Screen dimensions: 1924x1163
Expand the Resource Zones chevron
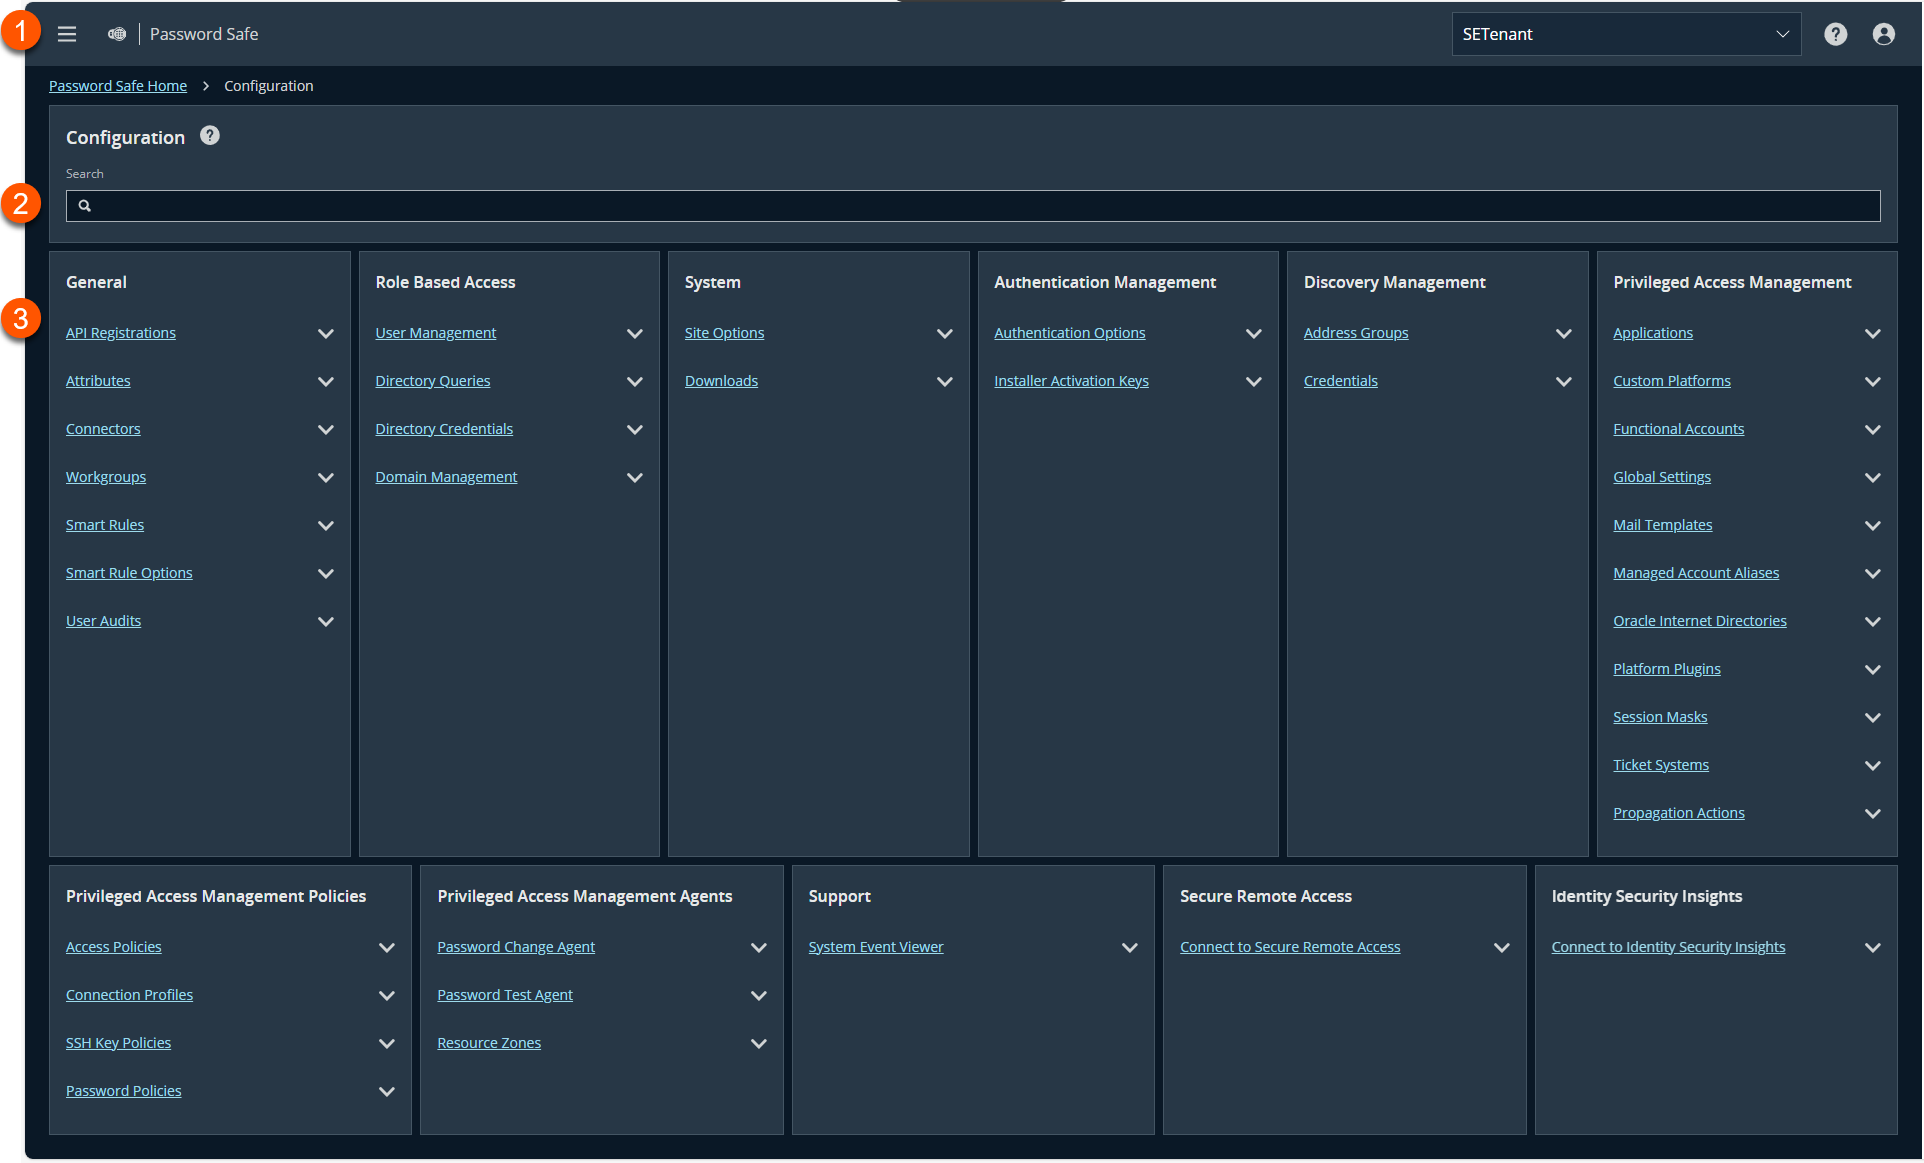click(x=758, y=1043)
